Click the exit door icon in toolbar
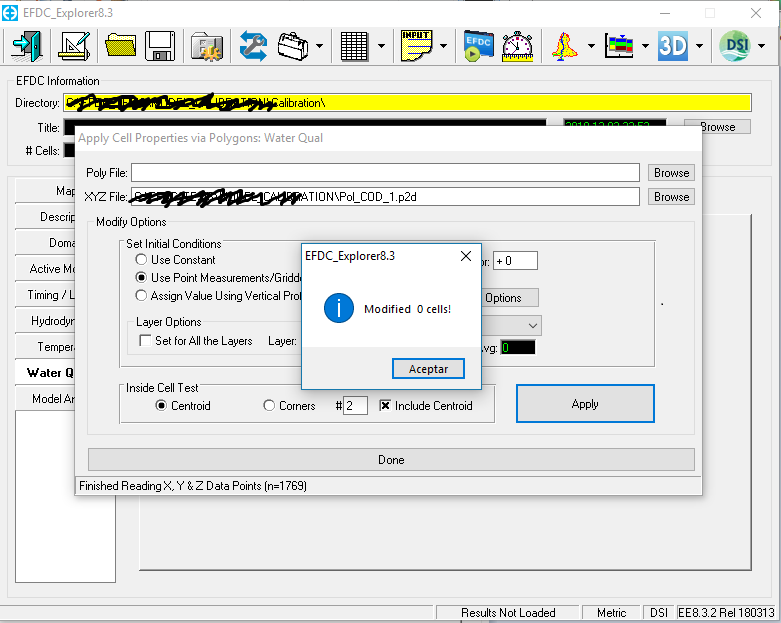The image size is (781, 623). point(27,46)
